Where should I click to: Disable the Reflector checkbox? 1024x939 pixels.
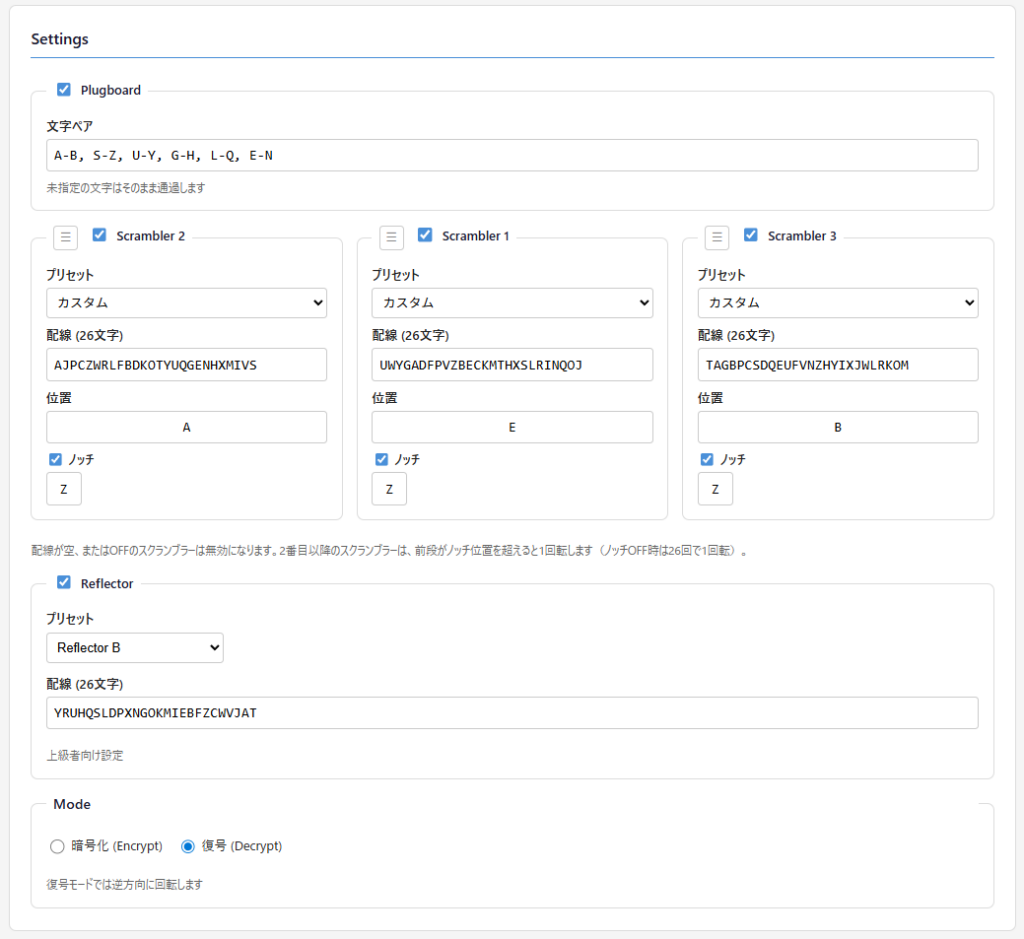[64, 583]
